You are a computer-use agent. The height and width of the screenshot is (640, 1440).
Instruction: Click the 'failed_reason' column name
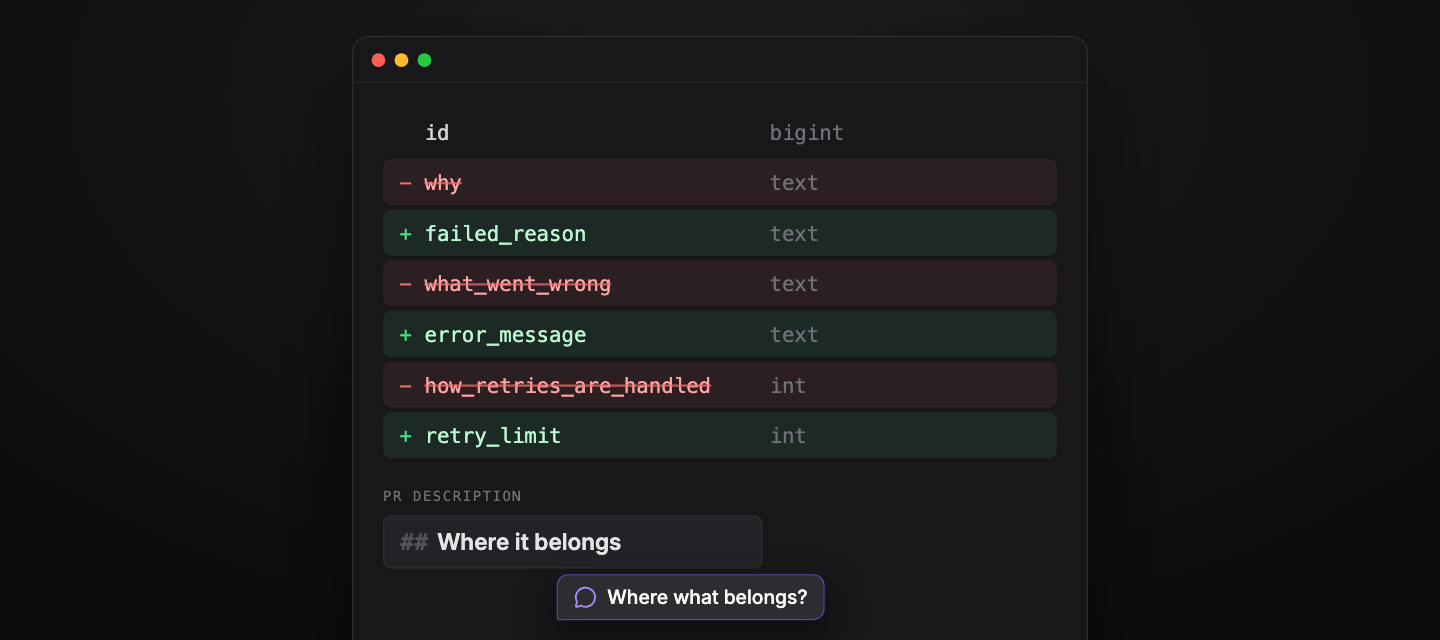[505, 234]
